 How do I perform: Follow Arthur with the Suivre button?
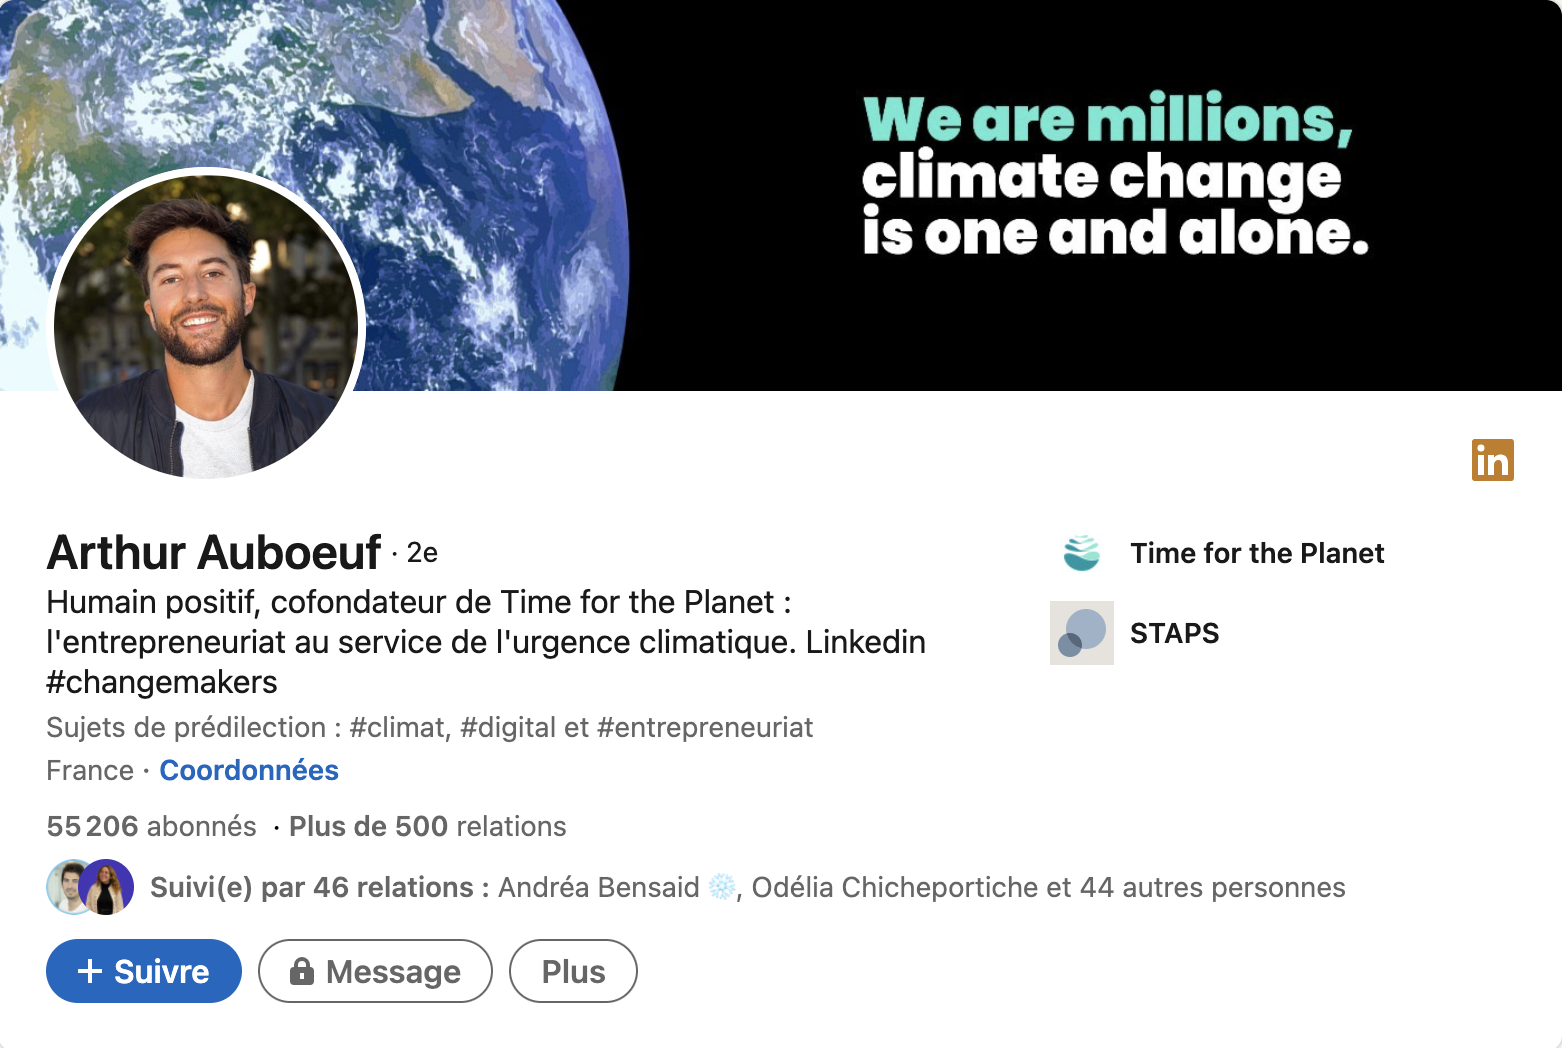tap(144, 971)
